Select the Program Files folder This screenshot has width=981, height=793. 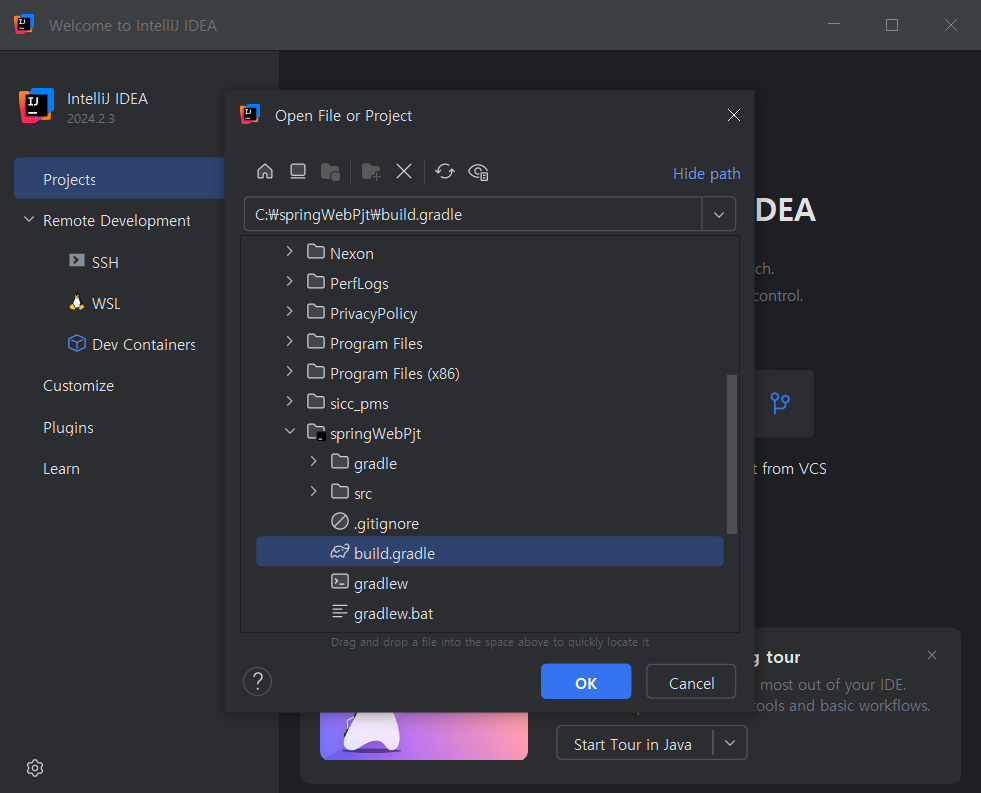(490, 343)
